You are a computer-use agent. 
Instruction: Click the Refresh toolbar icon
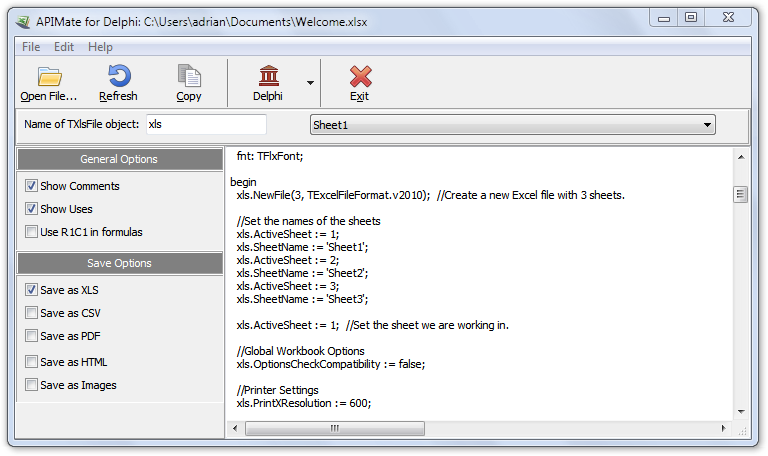[x=118, y=77]
